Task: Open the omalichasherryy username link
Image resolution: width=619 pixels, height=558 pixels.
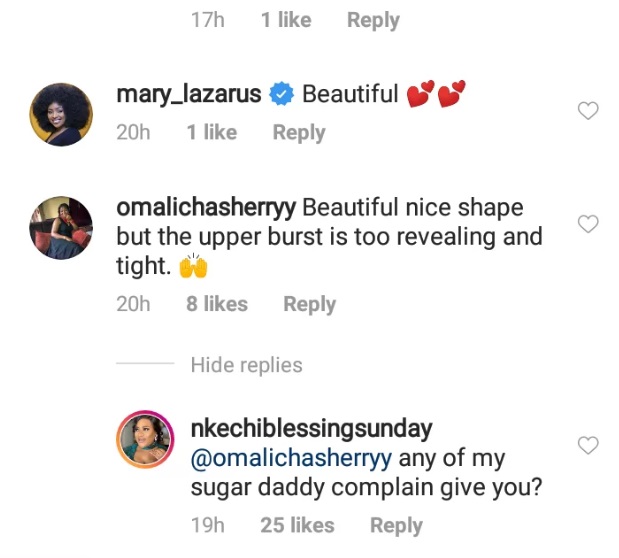Action: (206, 208)
